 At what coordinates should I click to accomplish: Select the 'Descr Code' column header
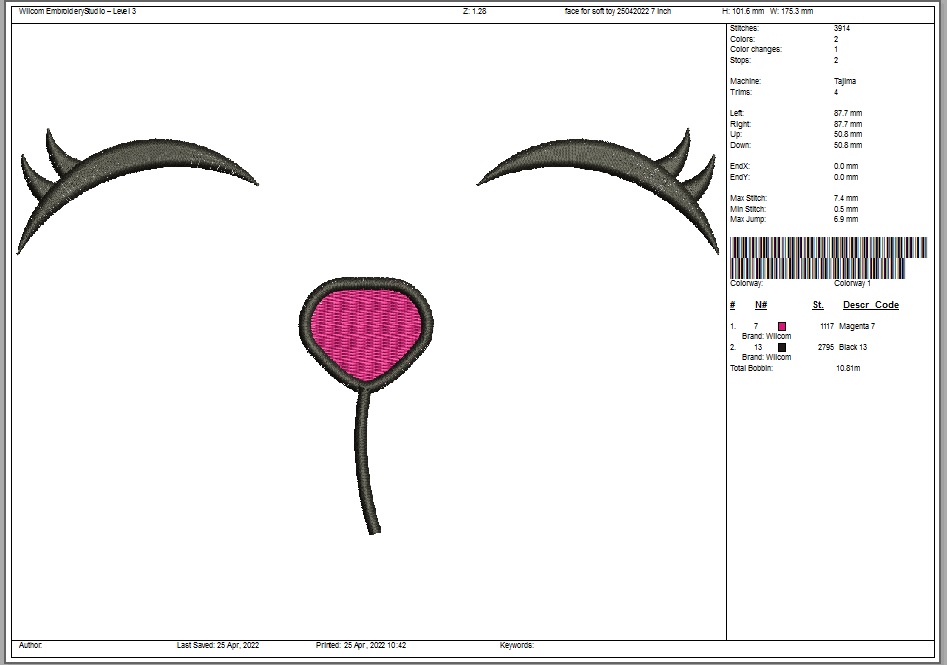(x=870, y=305)
